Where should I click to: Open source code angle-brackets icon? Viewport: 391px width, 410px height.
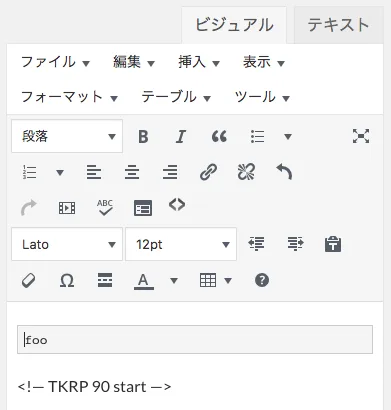177,204
